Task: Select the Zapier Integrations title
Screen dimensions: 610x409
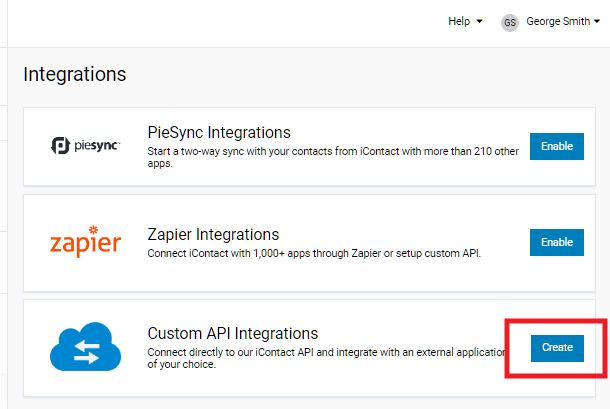Action: [x=213, y=234]
